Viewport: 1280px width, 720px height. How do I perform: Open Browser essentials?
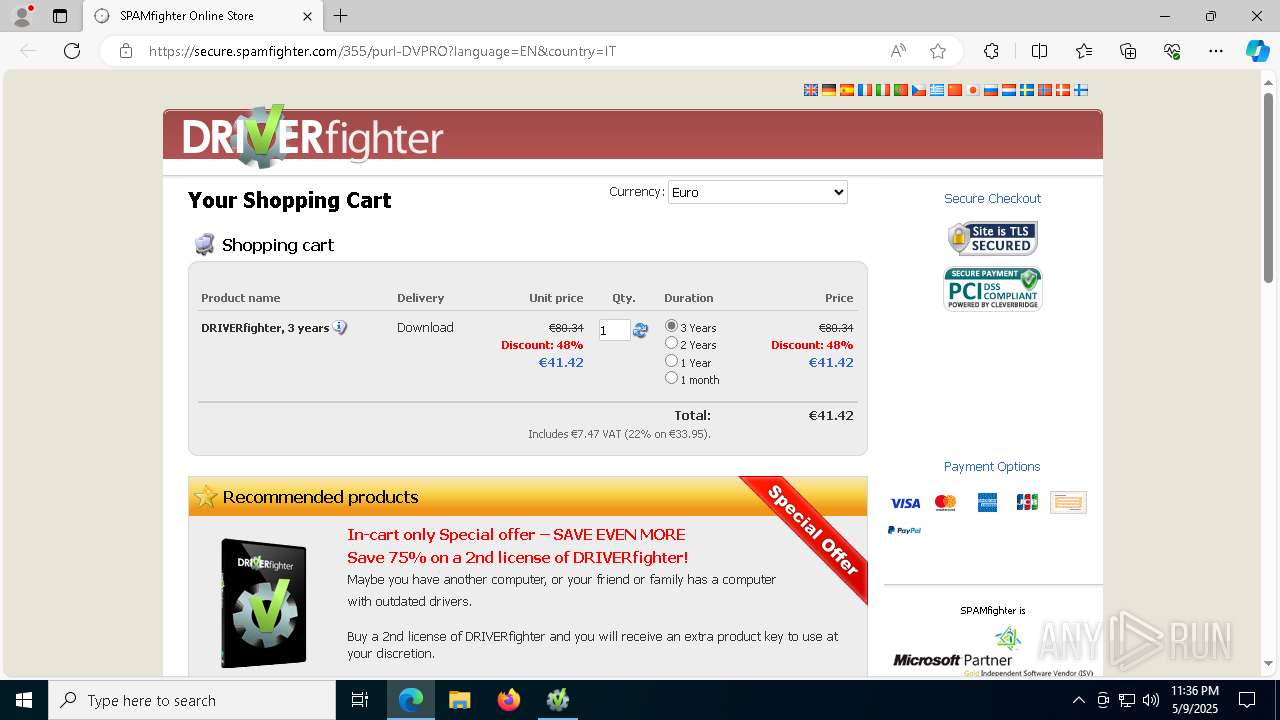[1172, 51]
